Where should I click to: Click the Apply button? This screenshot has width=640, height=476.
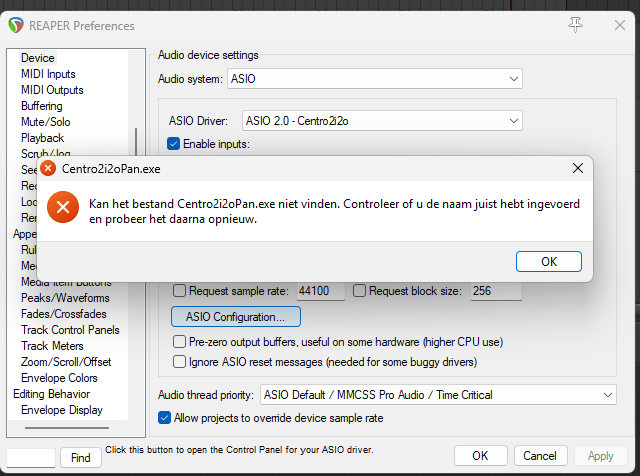(x=600, y=456)
